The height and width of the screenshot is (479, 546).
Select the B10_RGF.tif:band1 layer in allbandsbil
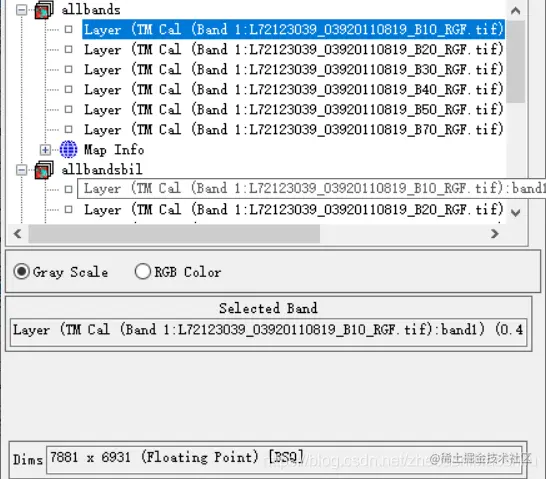click(312, 189)
